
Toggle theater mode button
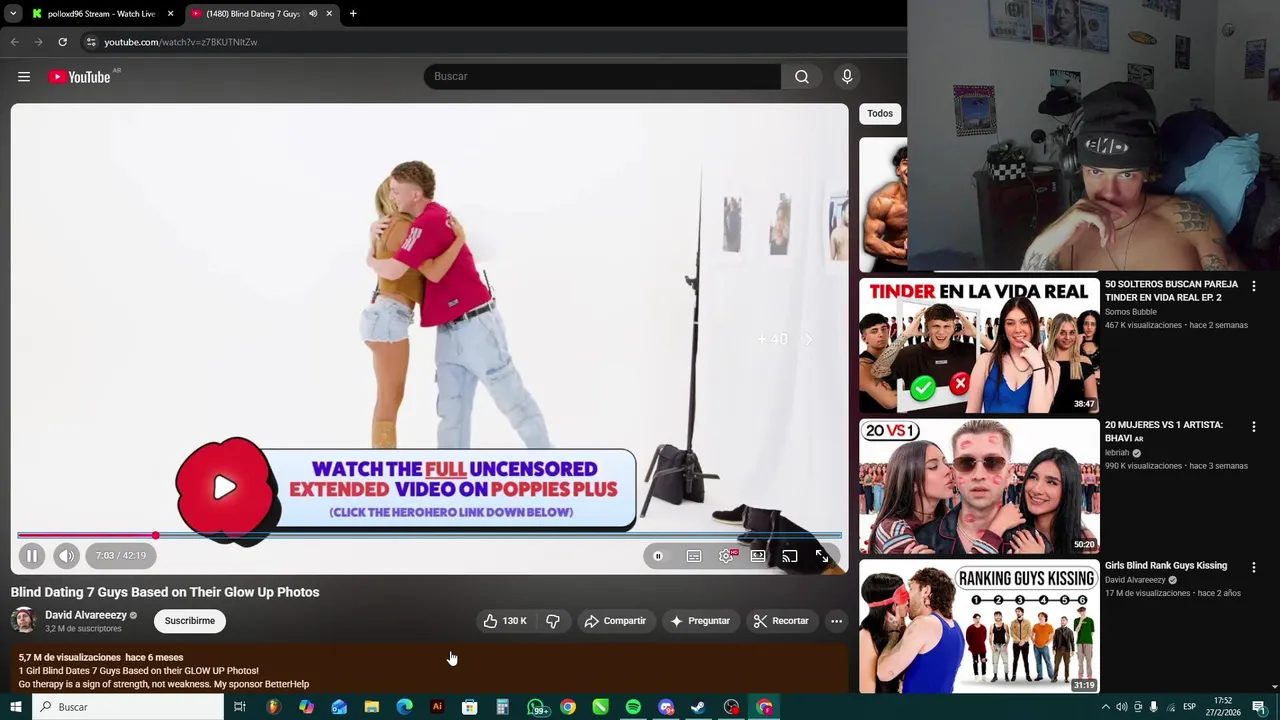coord(758,556)
